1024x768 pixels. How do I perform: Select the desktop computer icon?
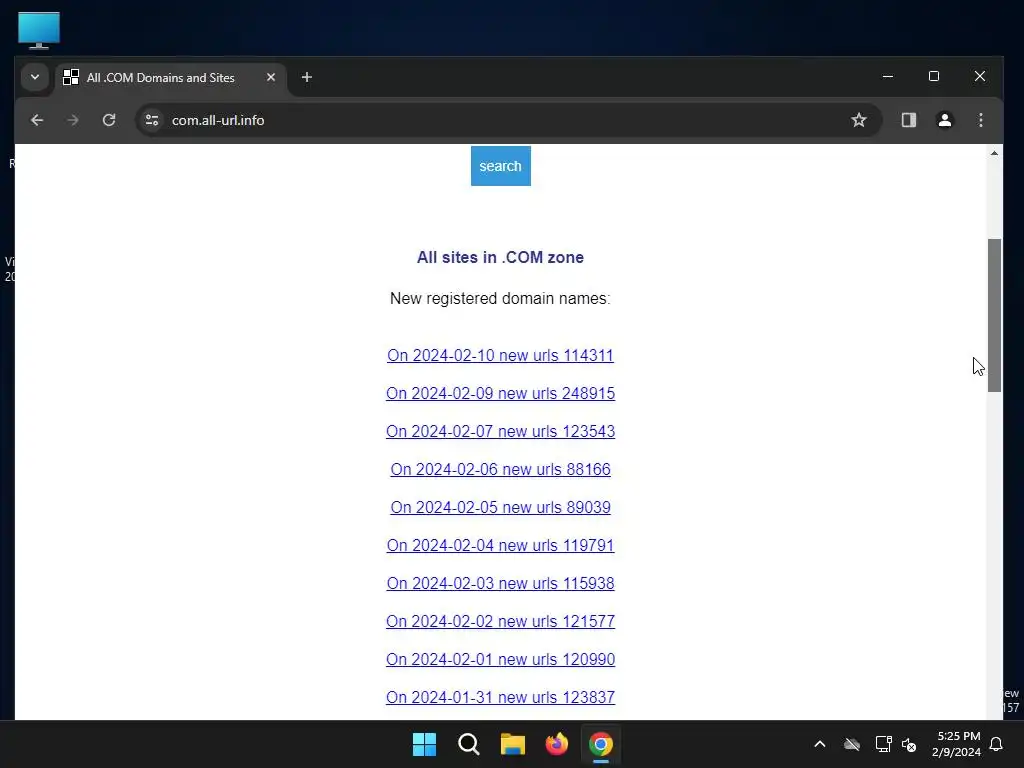(x=39, y=30)
